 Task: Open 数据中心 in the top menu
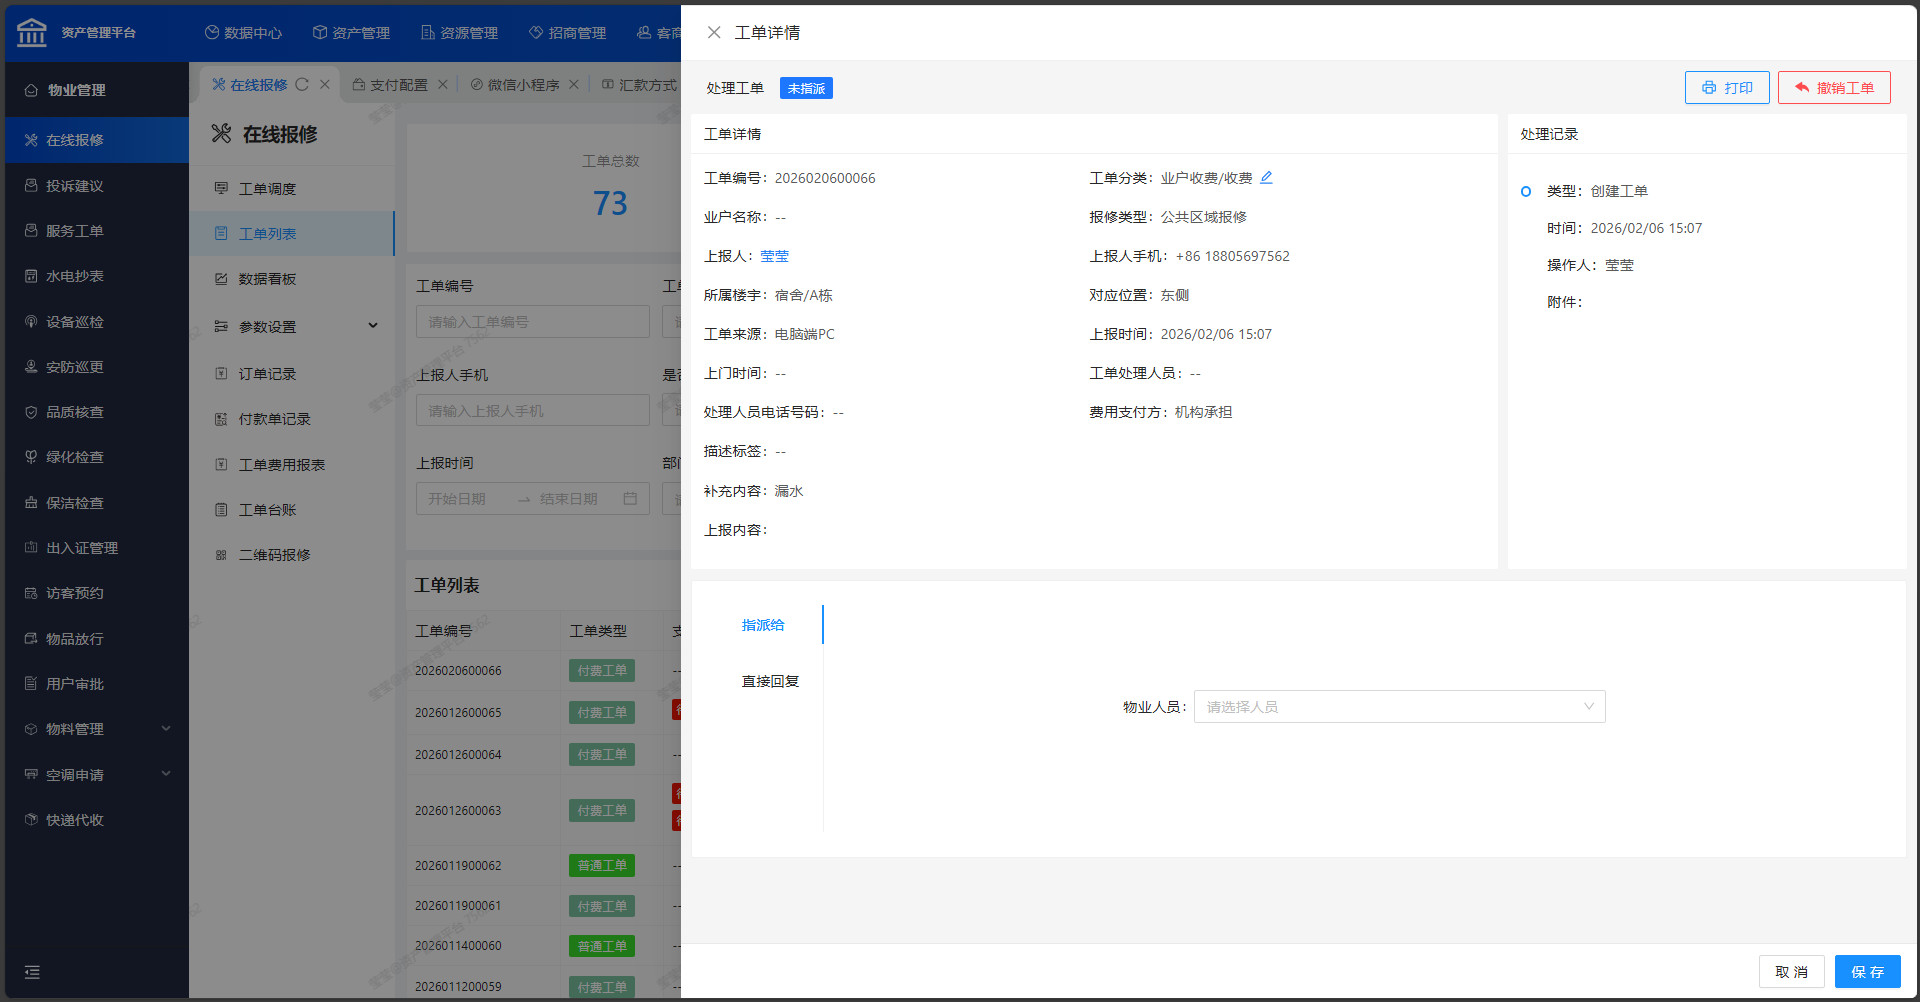coord(243,33)
